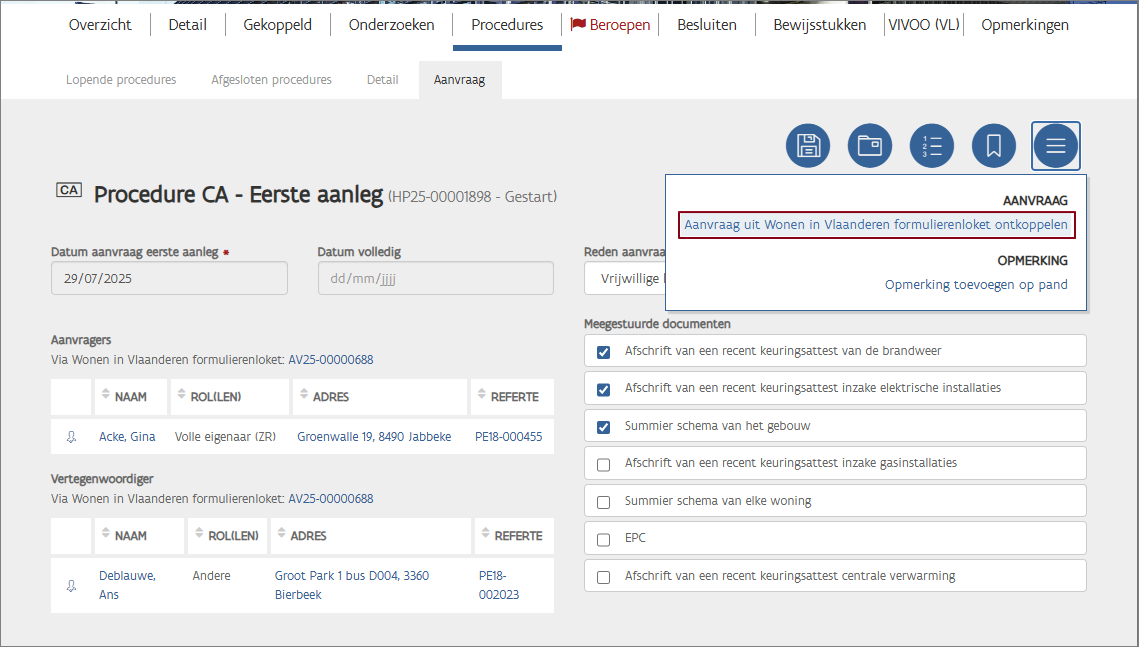1139x647 pixels.
Task: Sort Aanvragers table by NAAM column
Action: (x=130, y=397)
